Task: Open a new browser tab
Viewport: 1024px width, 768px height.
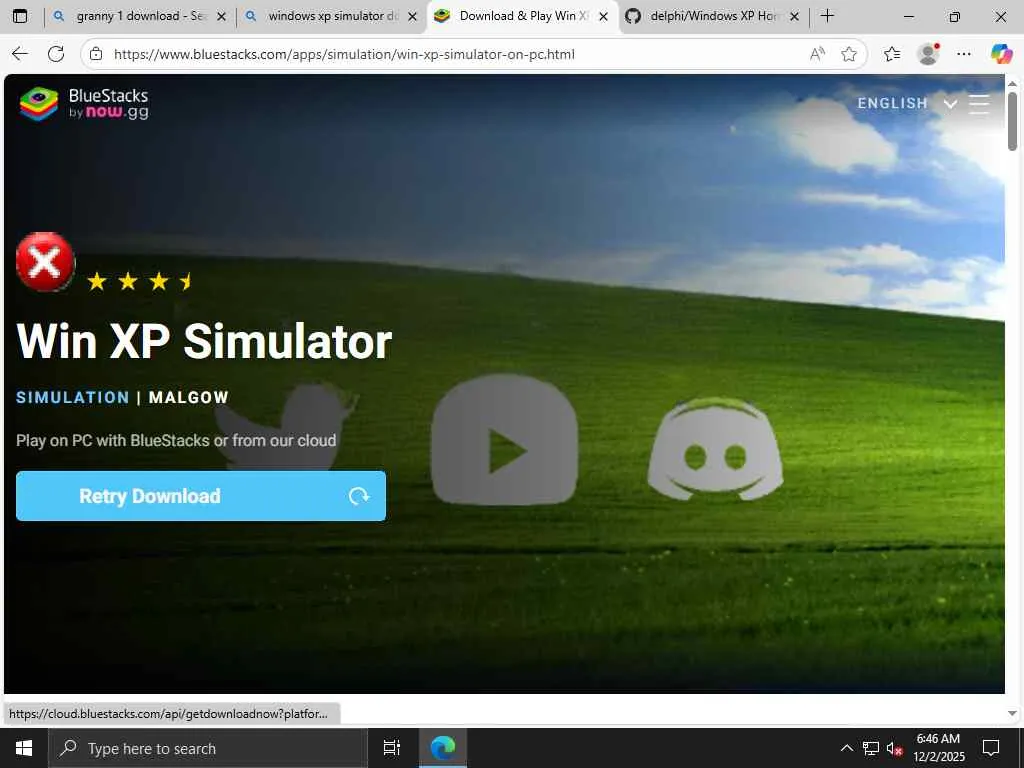Action: 827,16
